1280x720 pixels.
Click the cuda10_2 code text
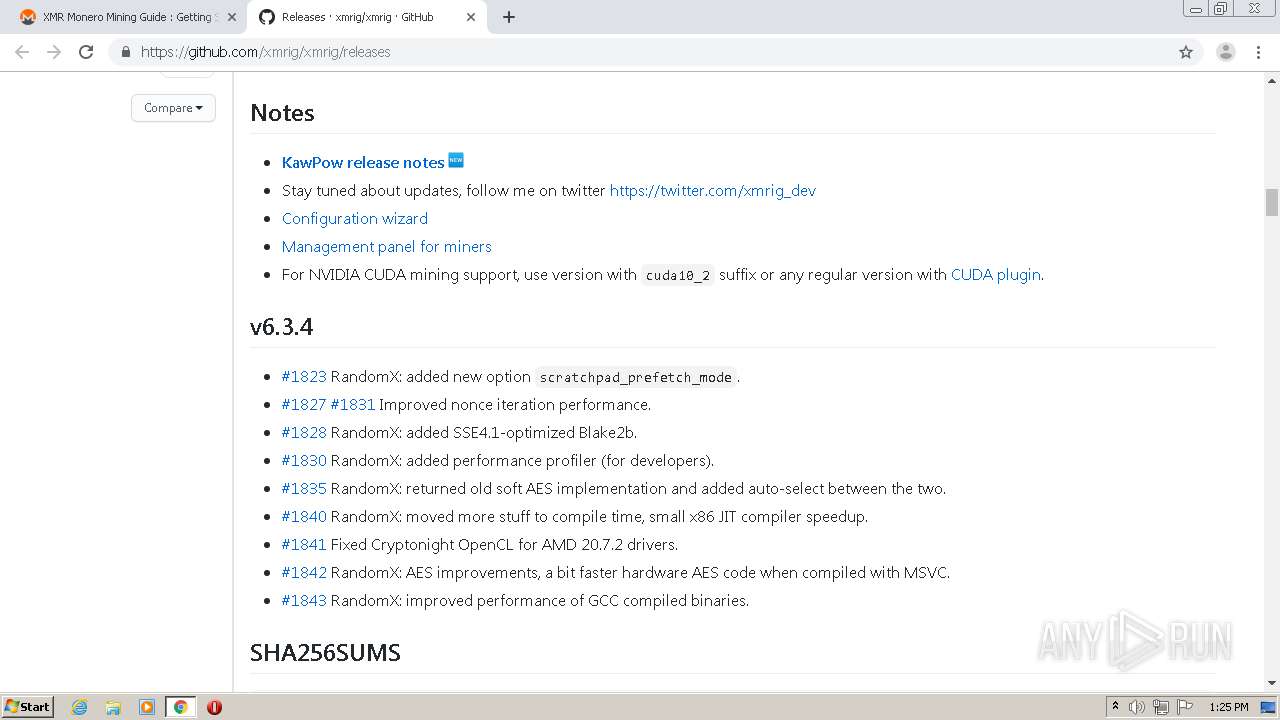point(678,275)
